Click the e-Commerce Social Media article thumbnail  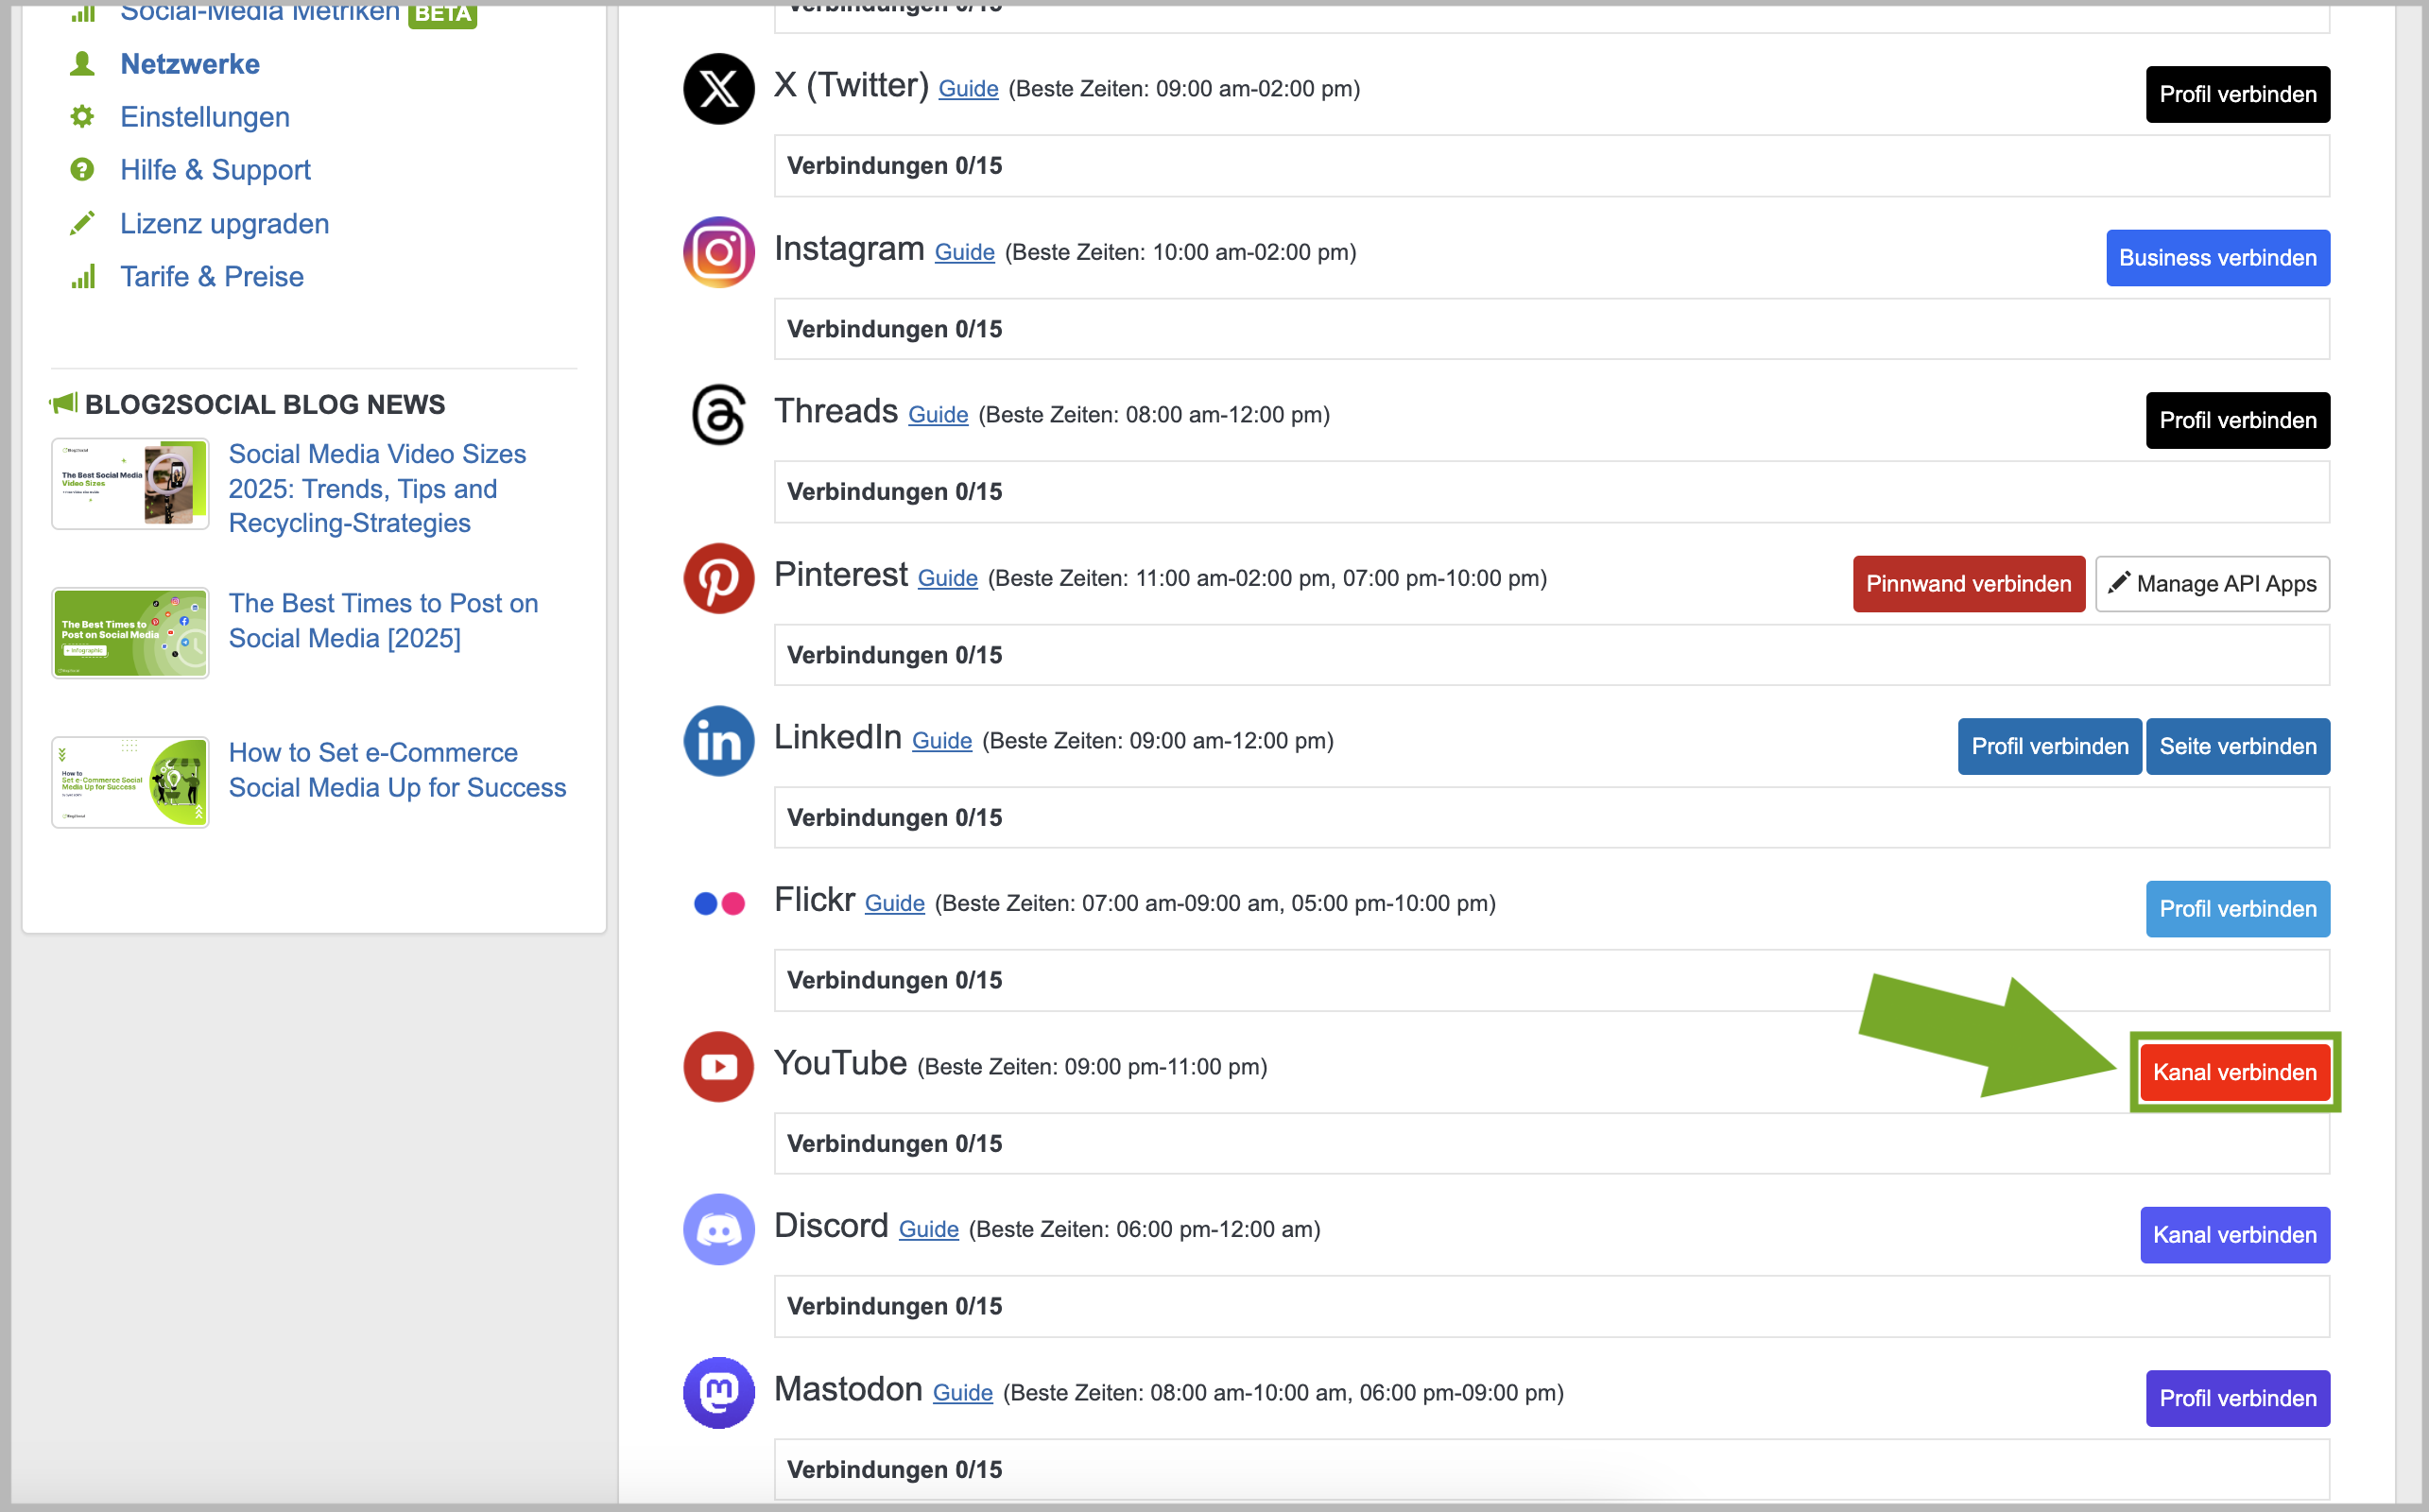[130, 782]
